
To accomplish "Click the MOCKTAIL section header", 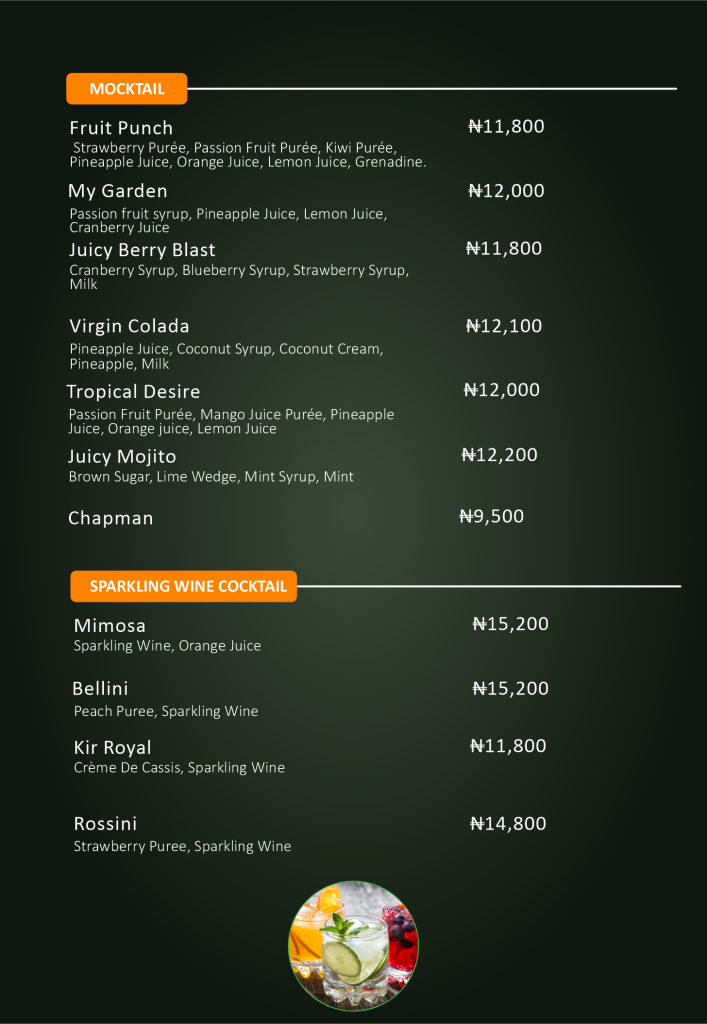I will 126,89.
